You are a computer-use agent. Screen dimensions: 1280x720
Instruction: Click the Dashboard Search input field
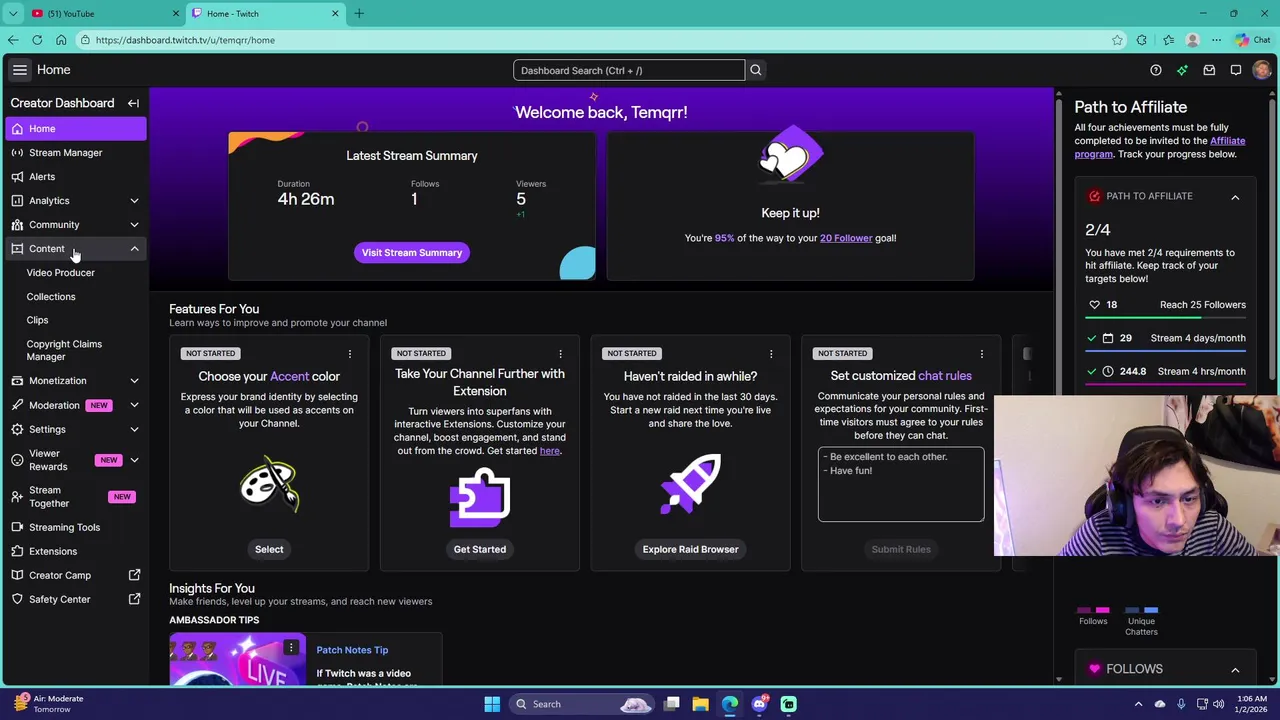[629, 70]
